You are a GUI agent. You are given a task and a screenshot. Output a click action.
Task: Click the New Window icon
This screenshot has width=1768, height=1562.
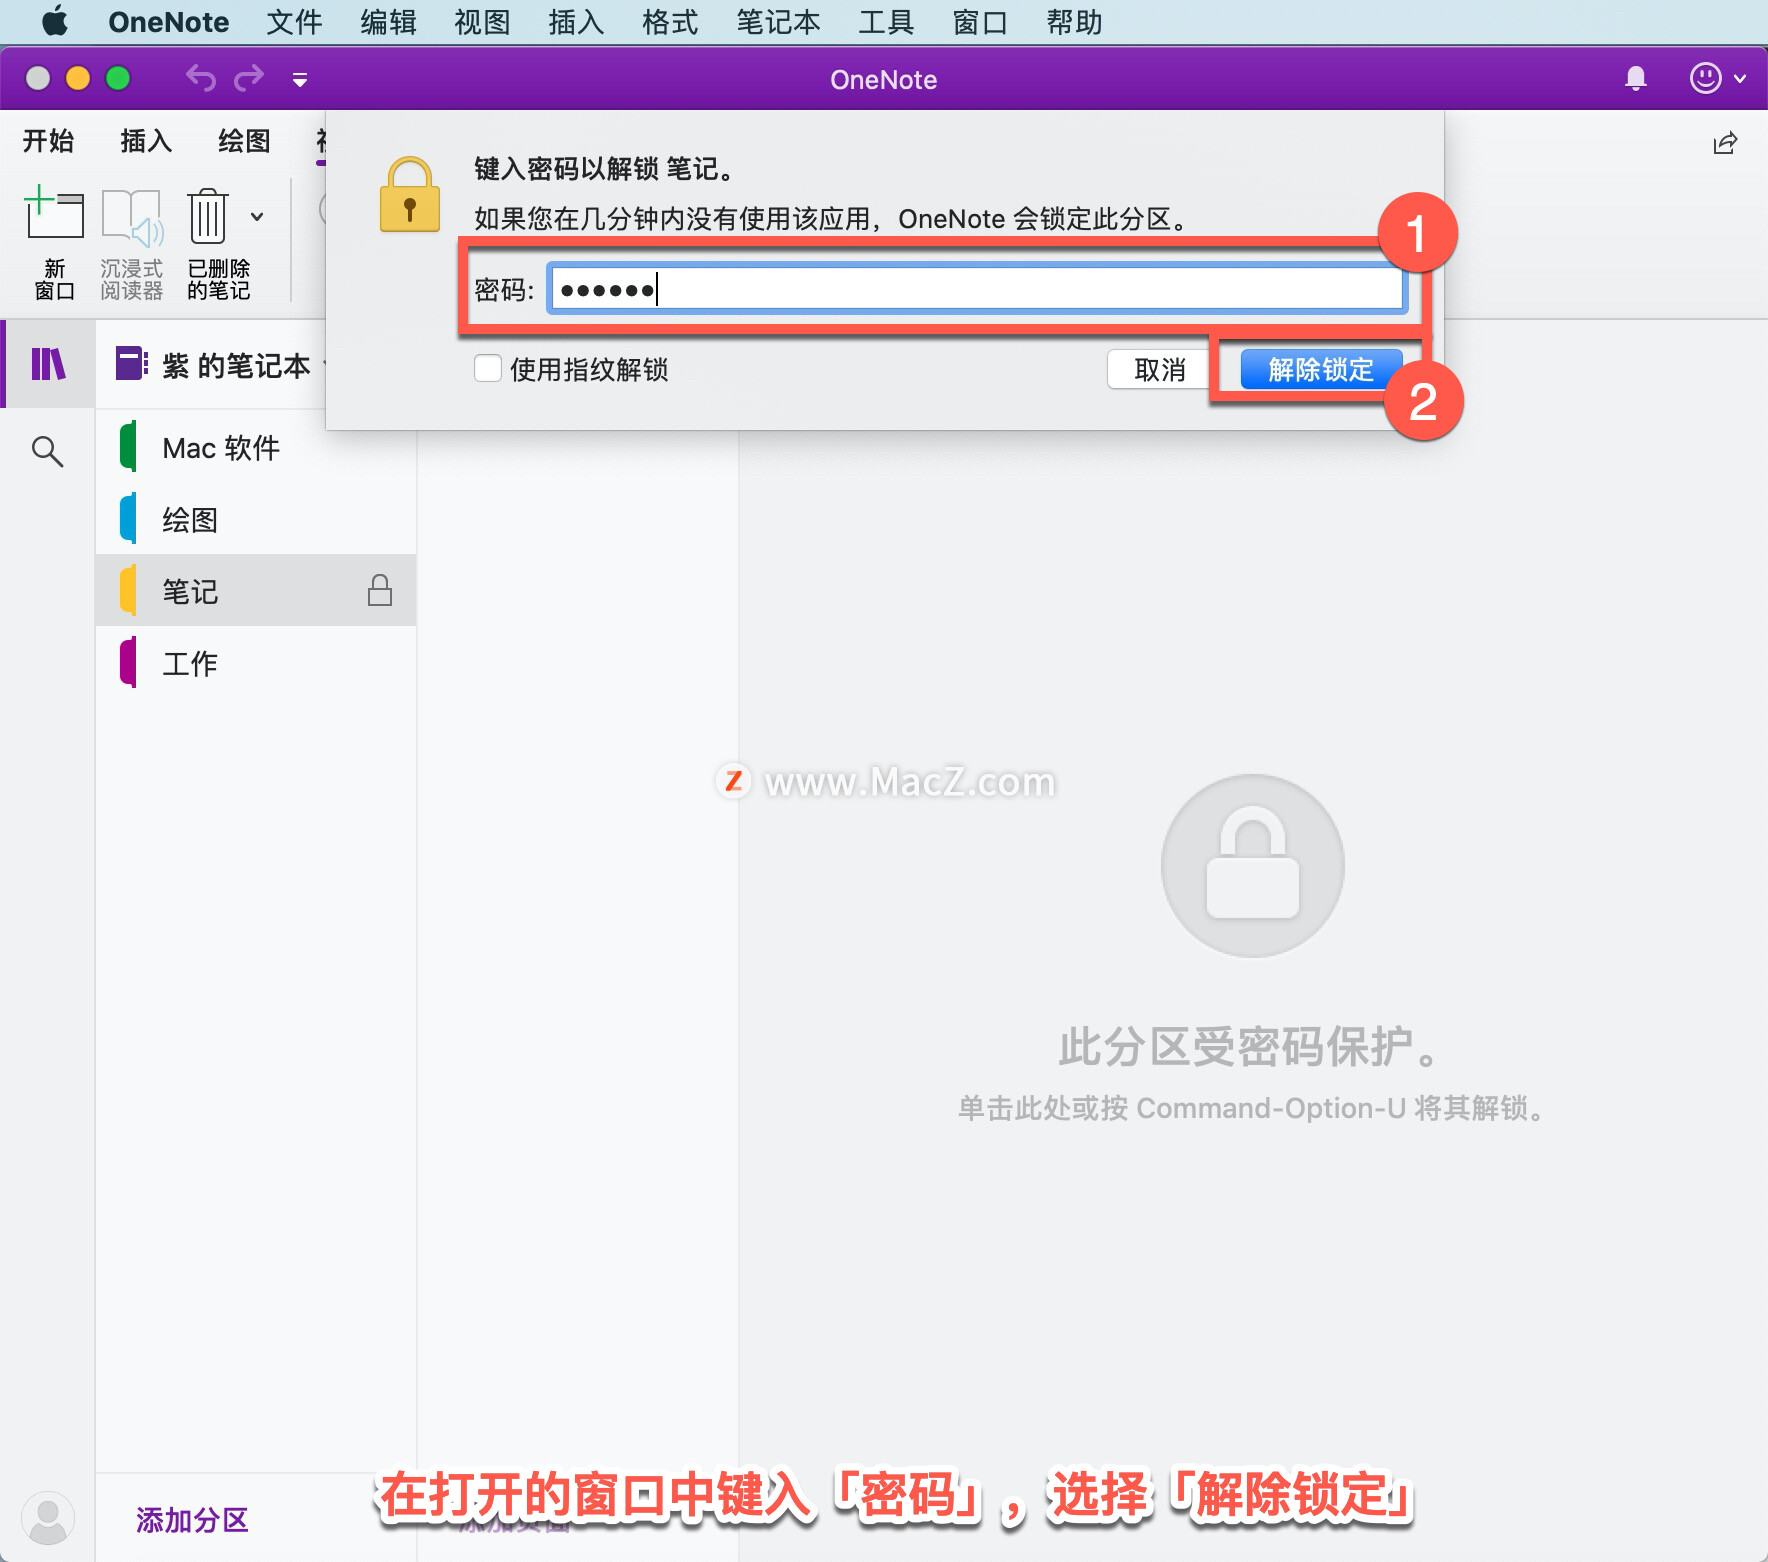(54, 212)
